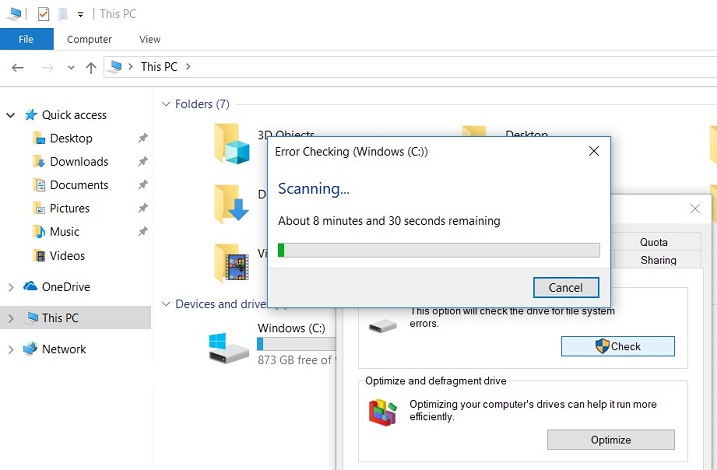Image resolution: width=717 pixels, height=470 pixels.
Task: Go up one level with up arrow
Action: pos(91,68)
